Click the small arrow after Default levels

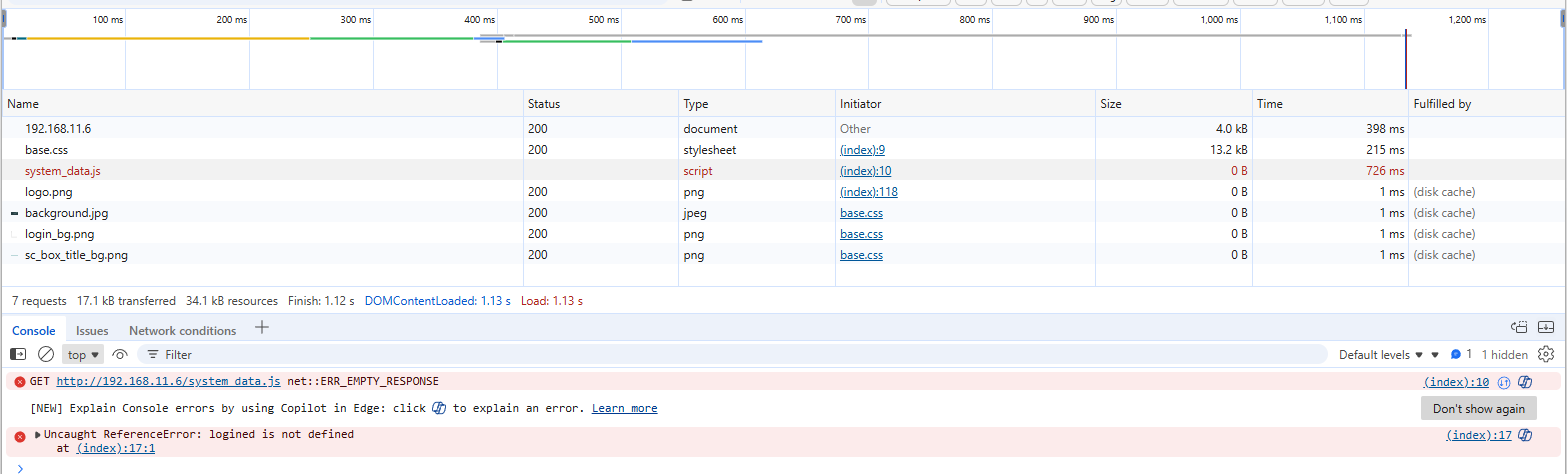(1435, 354)
